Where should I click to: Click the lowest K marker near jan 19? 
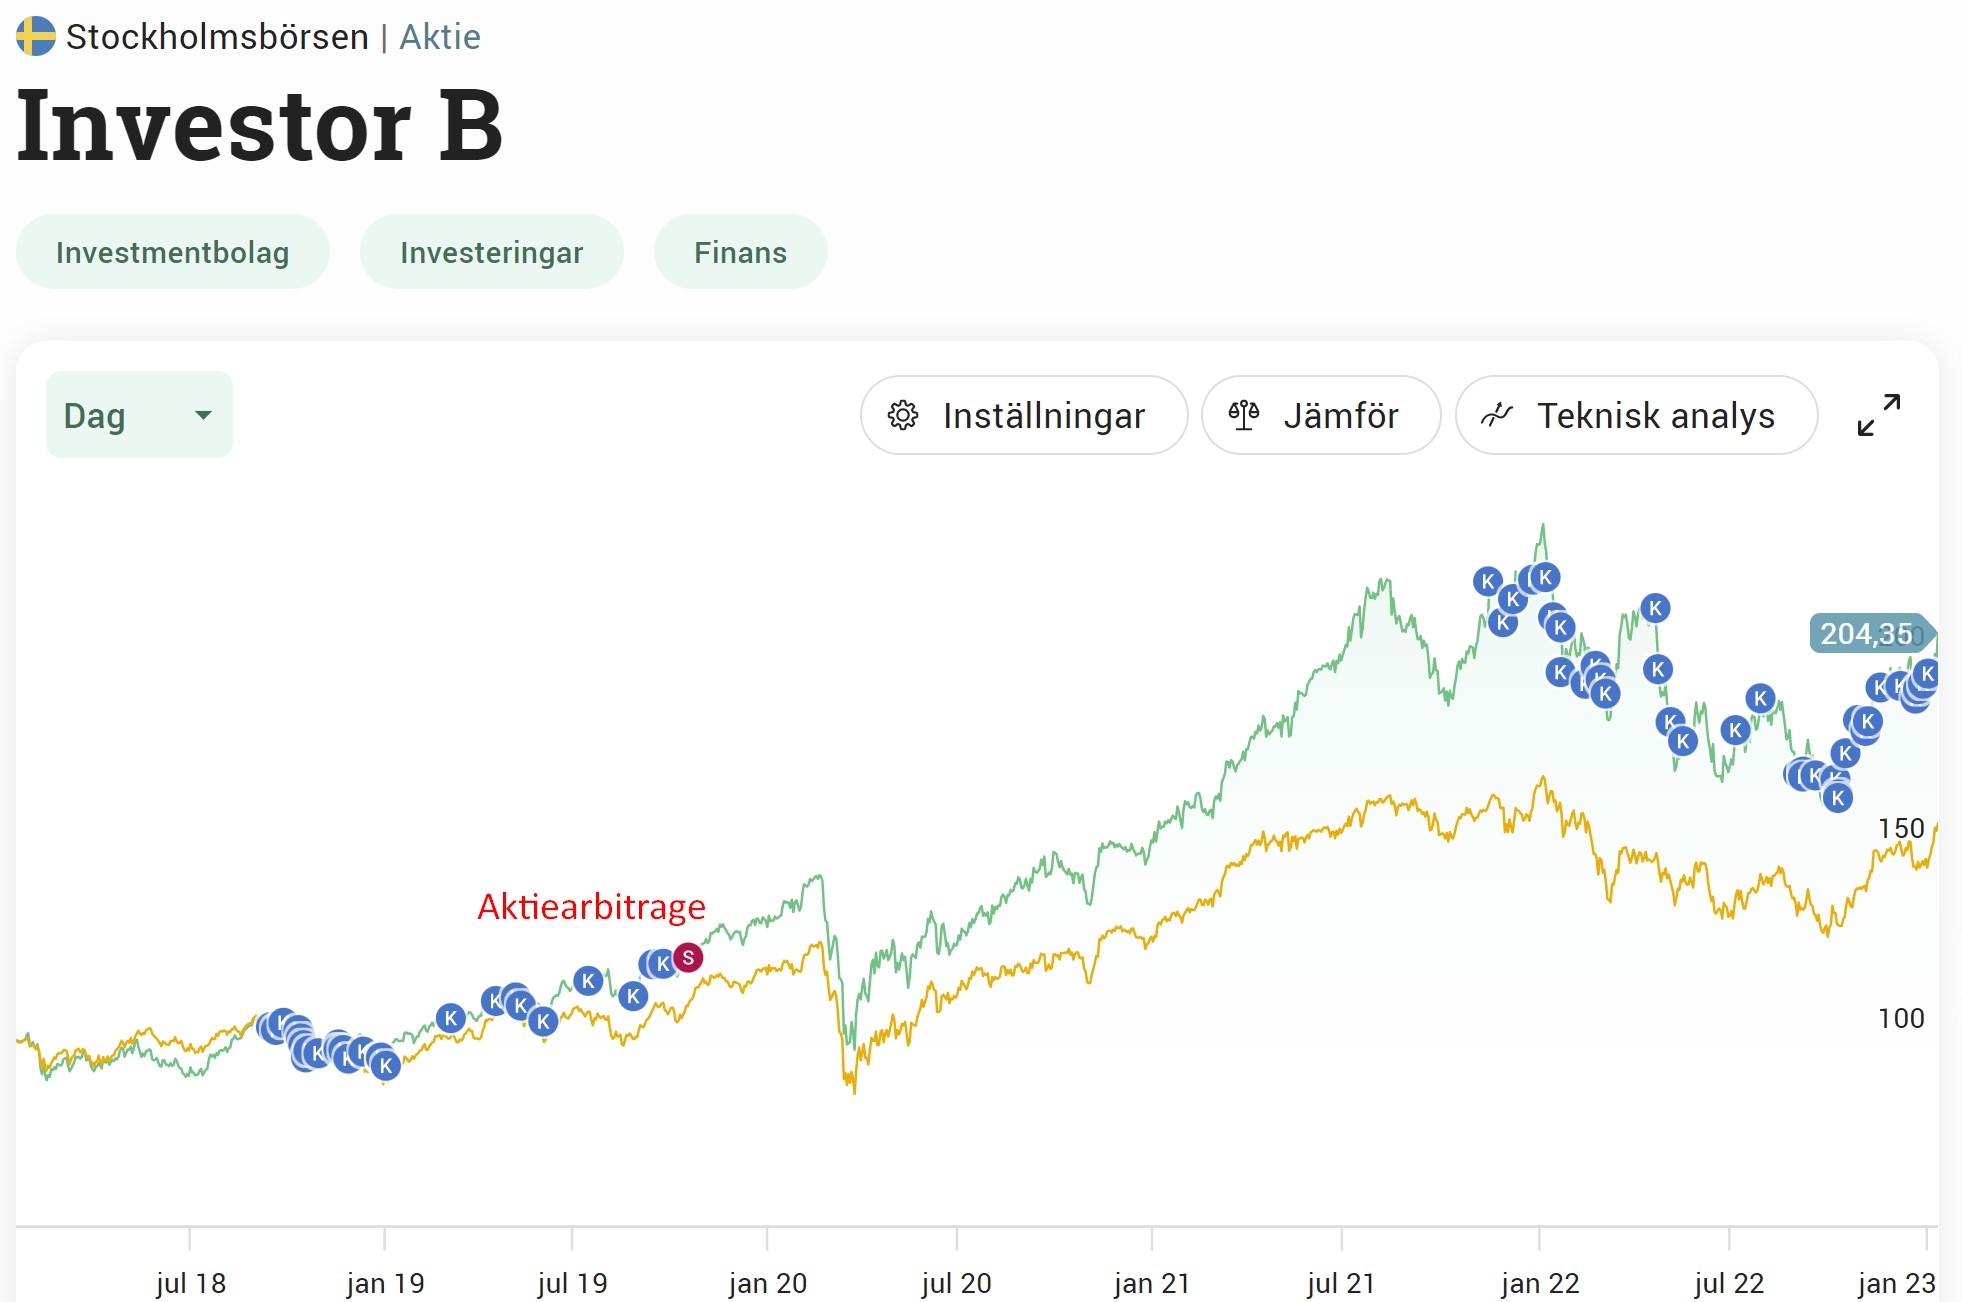pyautogui.click(x=385, y=1066)
